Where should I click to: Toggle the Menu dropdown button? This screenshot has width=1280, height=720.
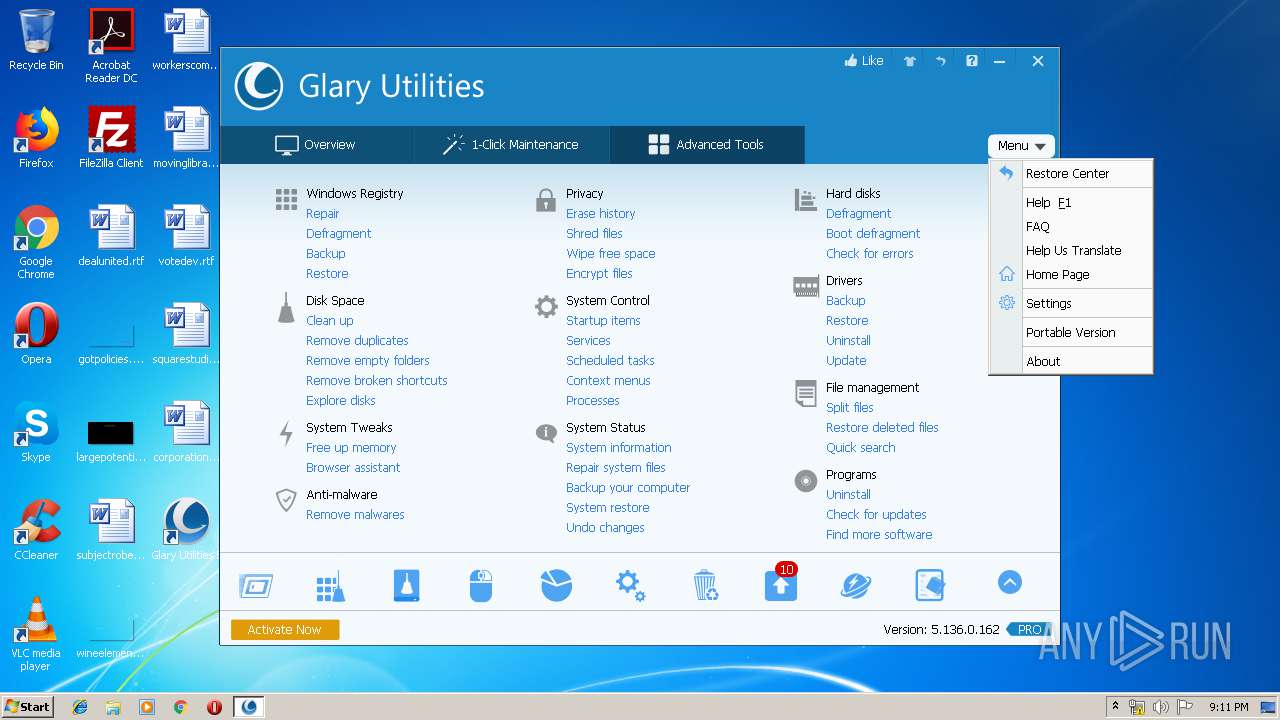coord(1021,146)
